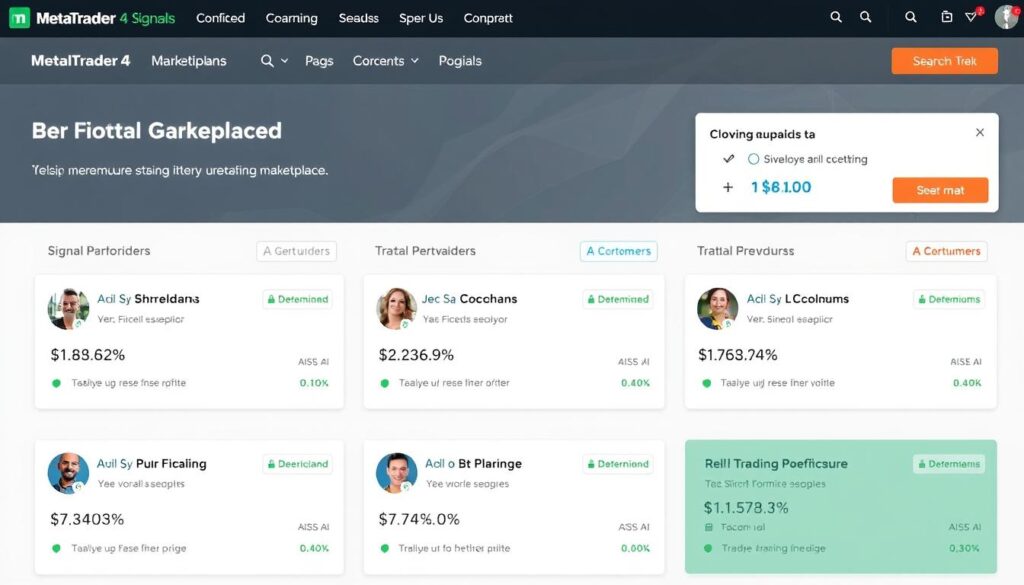The image size is (1024, 585).
Task: Click the $7.74%.0% value
Action: 419,520
